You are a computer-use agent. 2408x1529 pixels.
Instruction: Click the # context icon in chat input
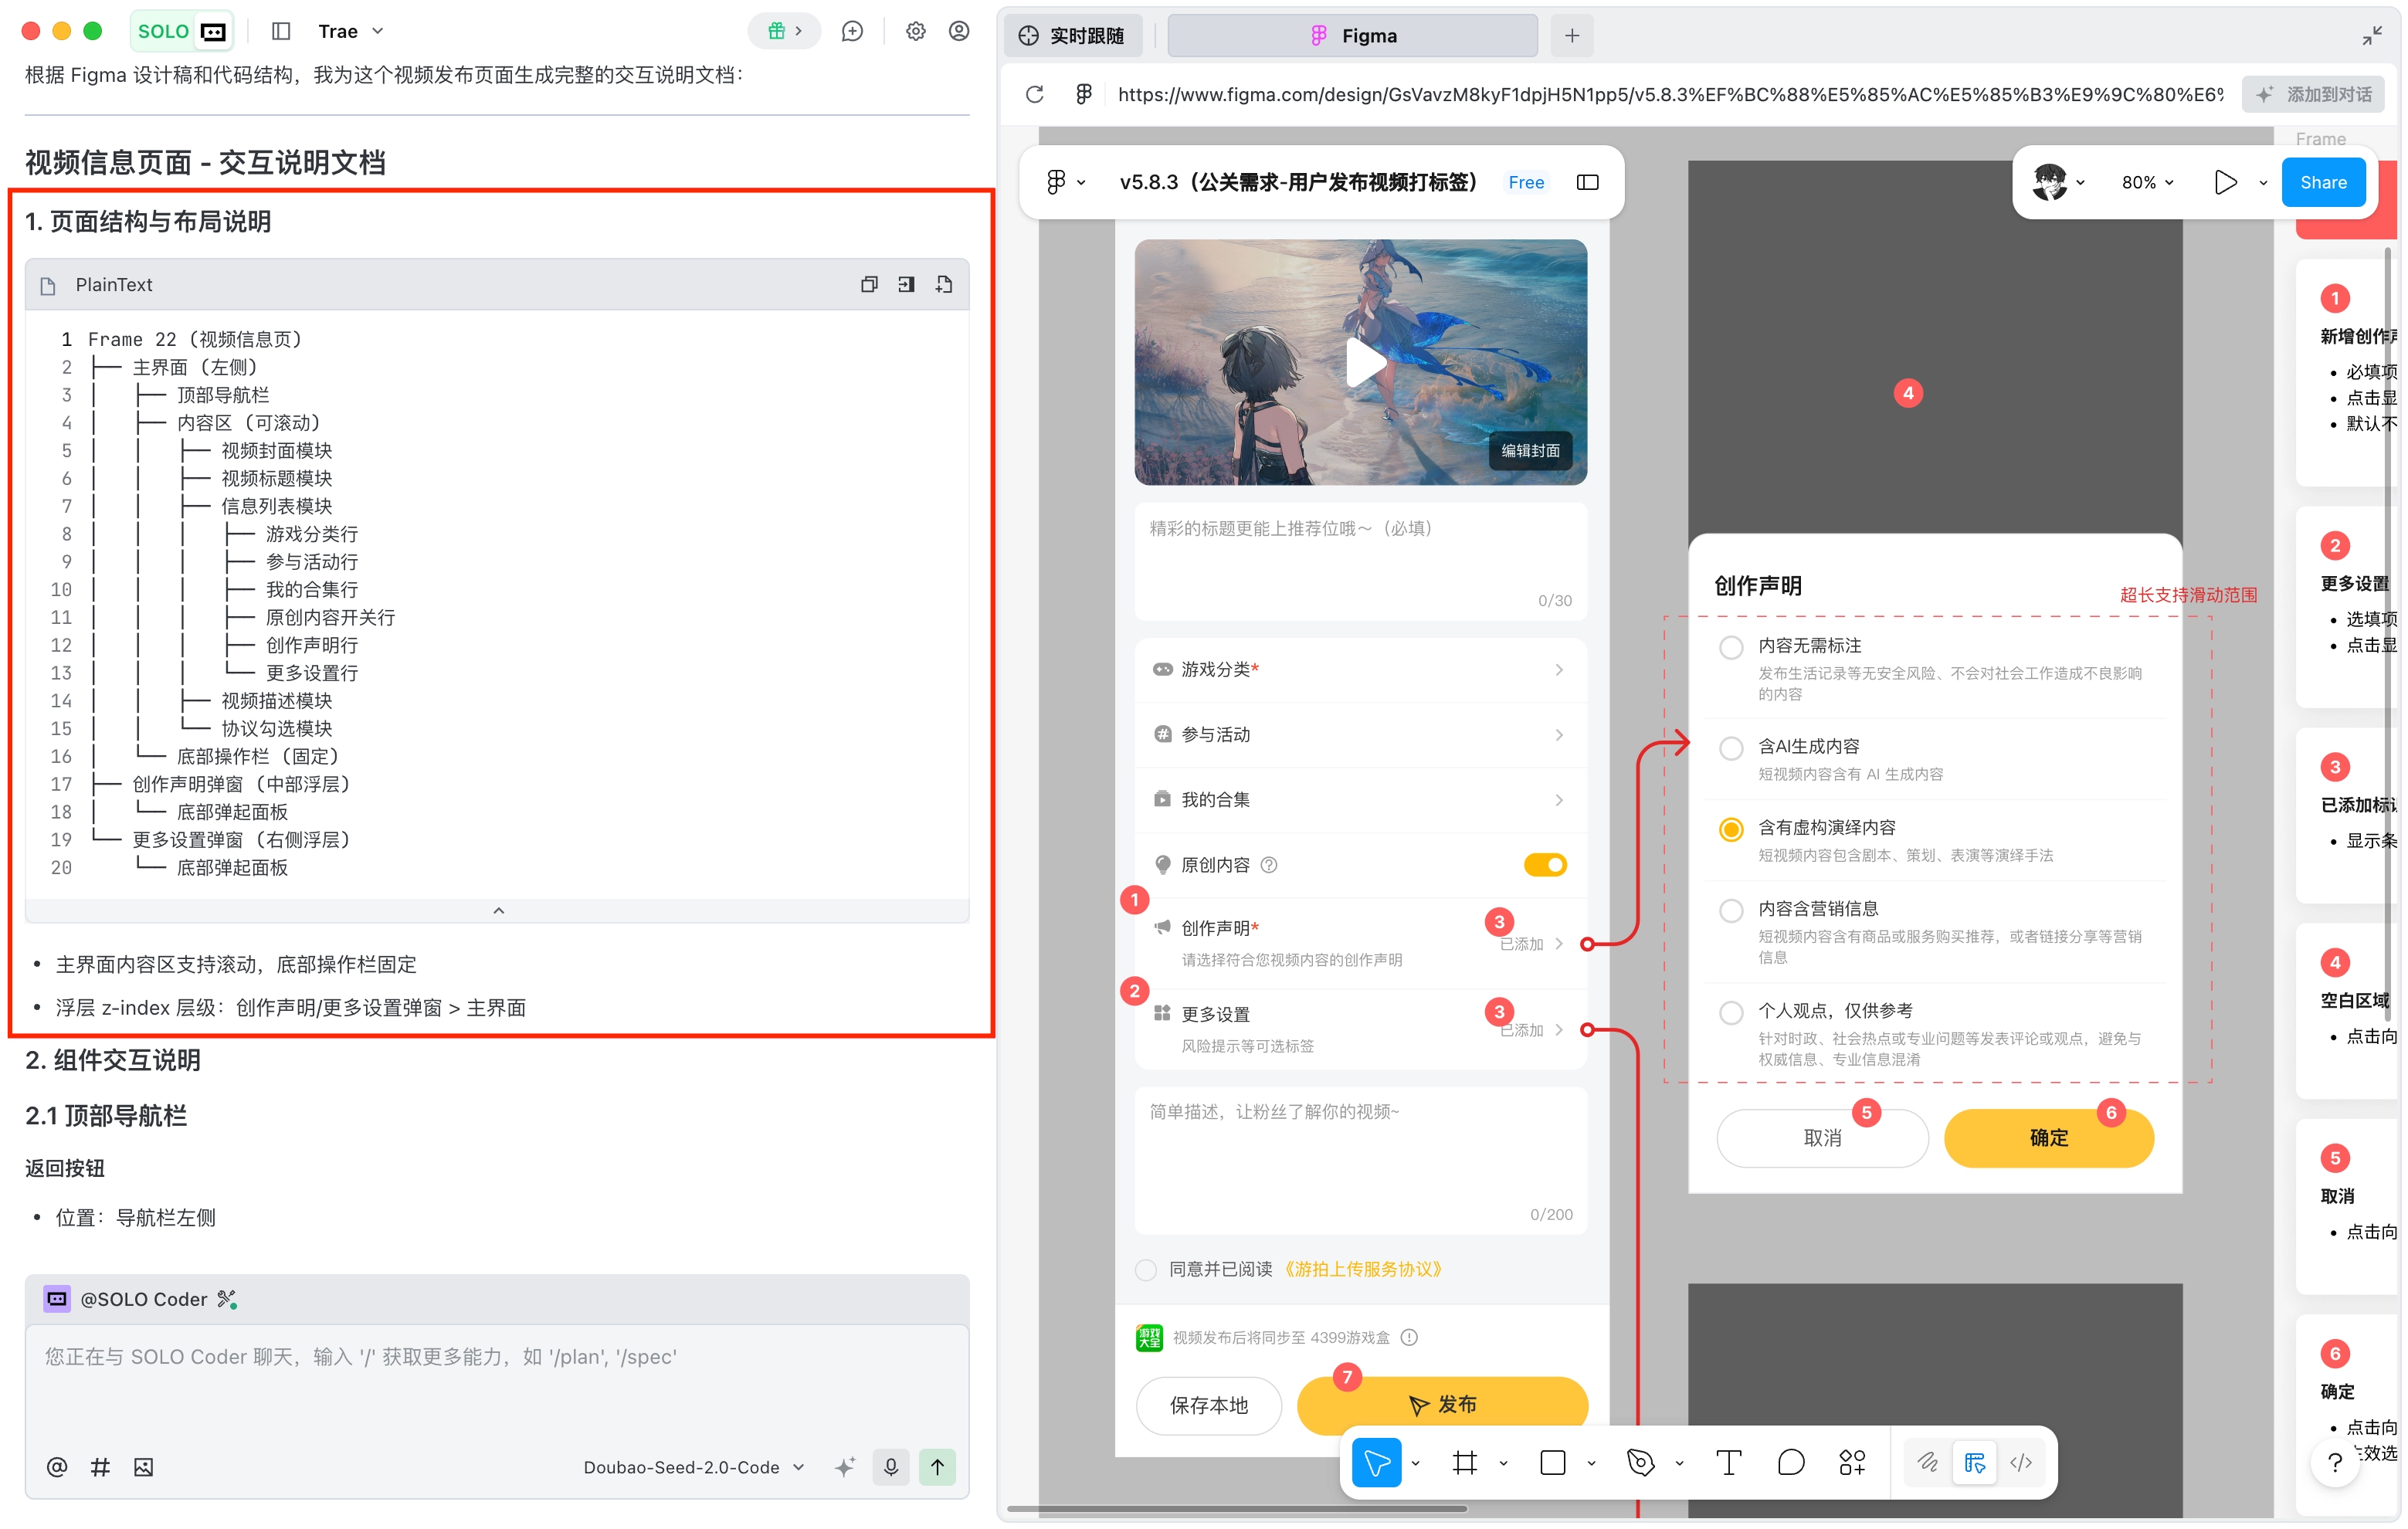[x=100, y=1467]
